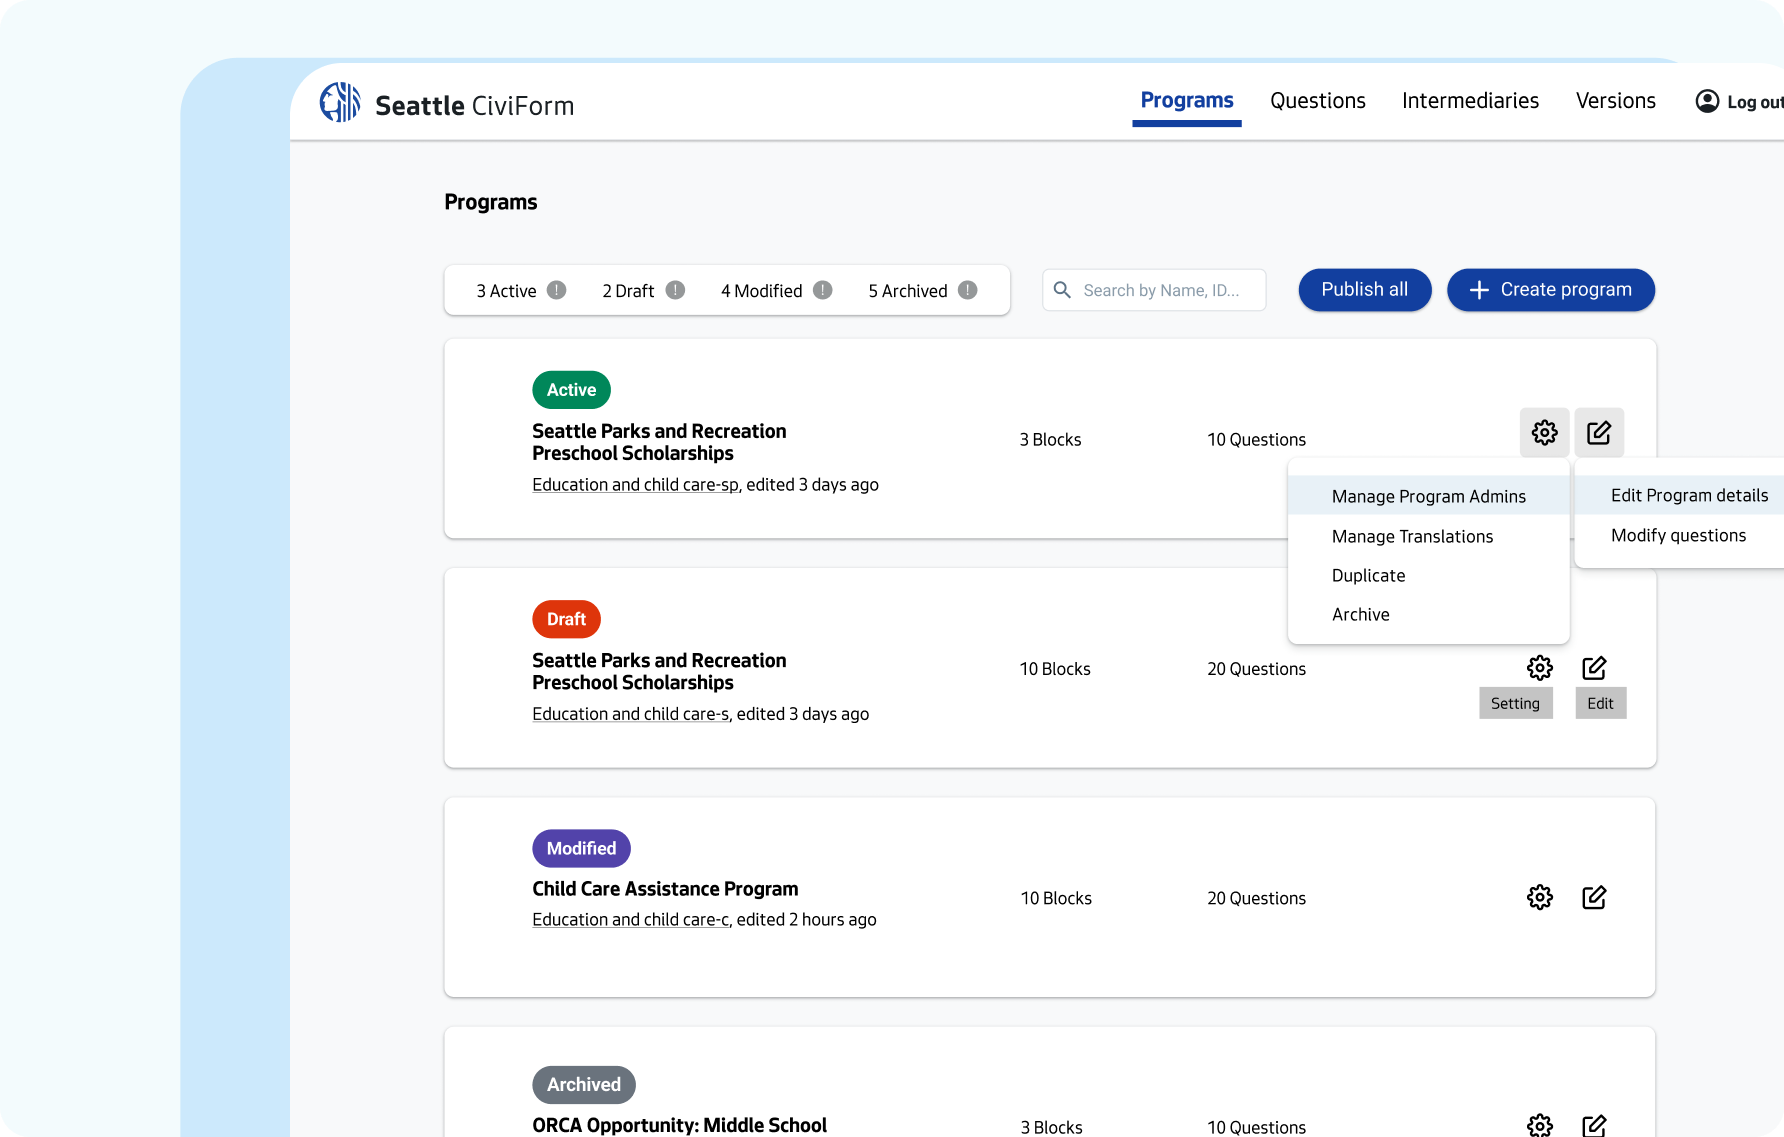This screenshot has height=1137, width=1784.
Task: Click the user account icon beside Log out
Action: pyautogui.click(x=1706, y=100)
